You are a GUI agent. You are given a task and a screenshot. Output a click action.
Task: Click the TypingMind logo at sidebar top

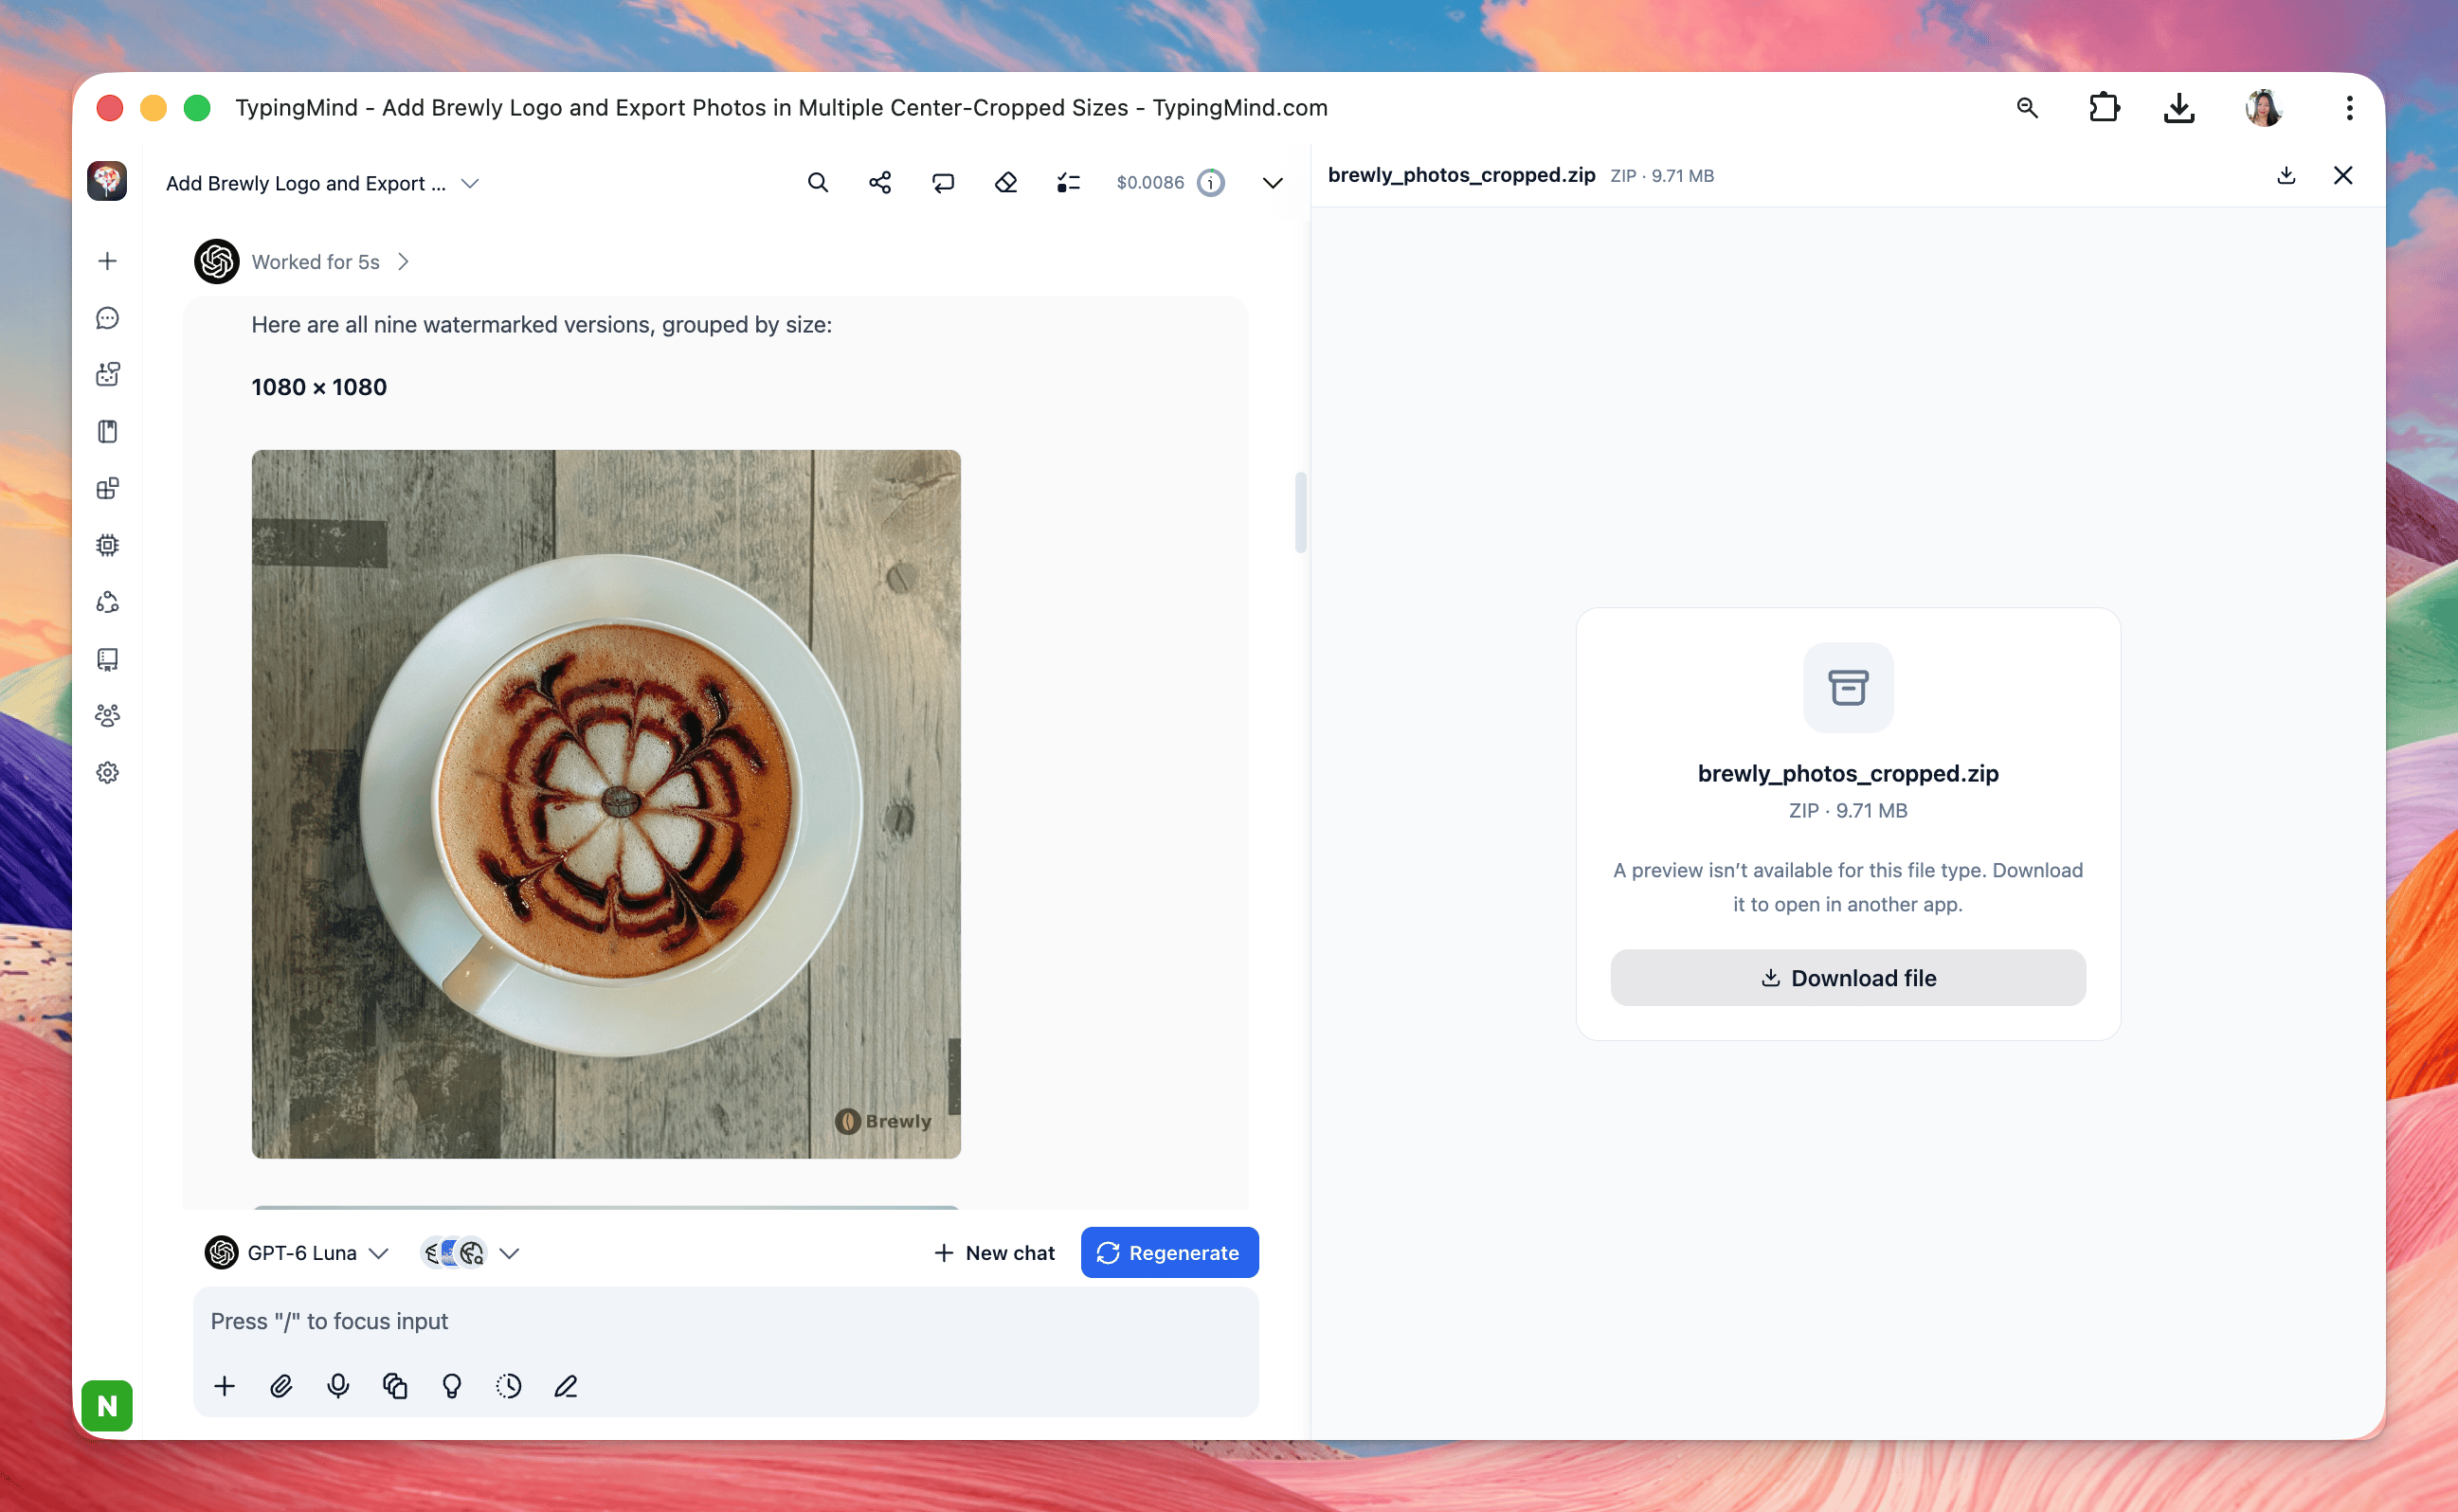107,181
